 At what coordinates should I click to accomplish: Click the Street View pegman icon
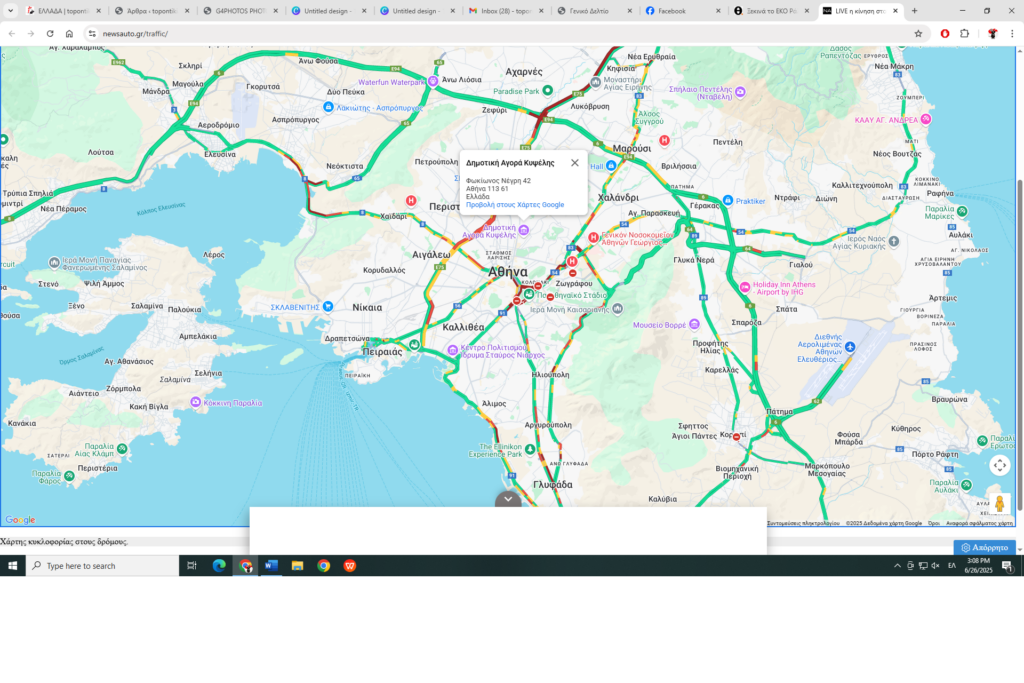999,503
